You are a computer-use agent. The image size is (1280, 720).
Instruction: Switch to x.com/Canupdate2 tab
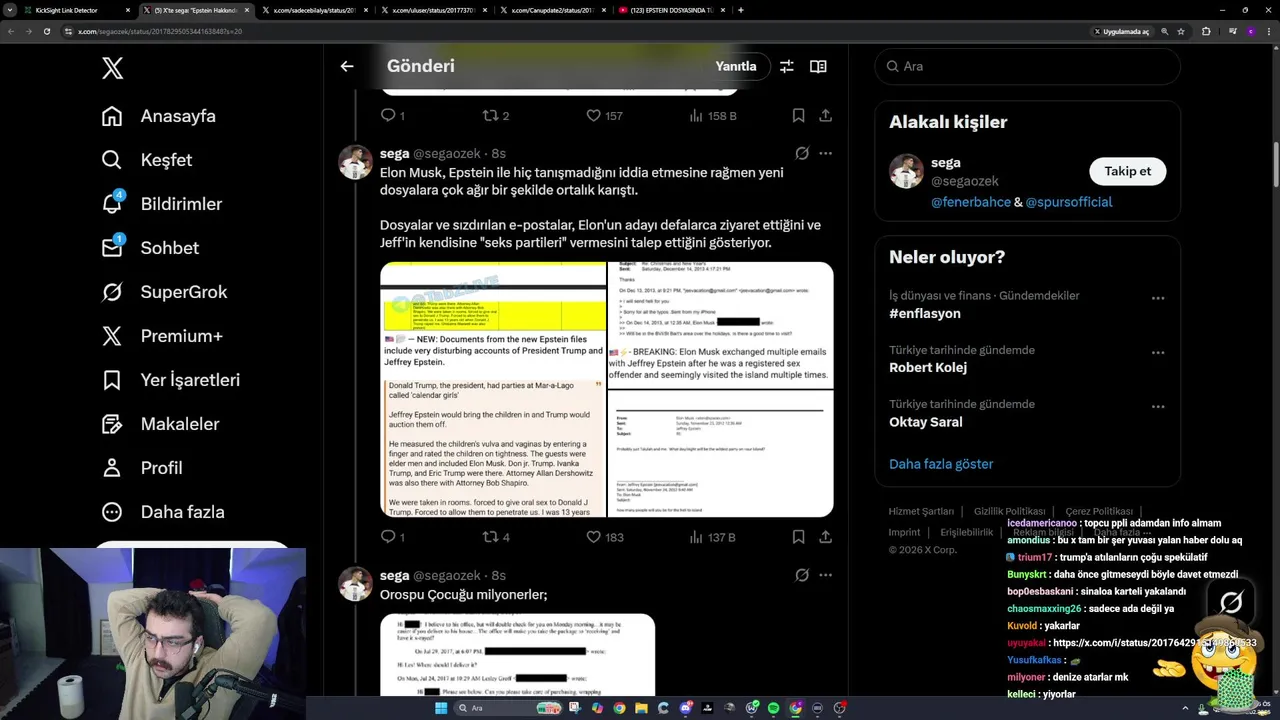click(555, 10)
